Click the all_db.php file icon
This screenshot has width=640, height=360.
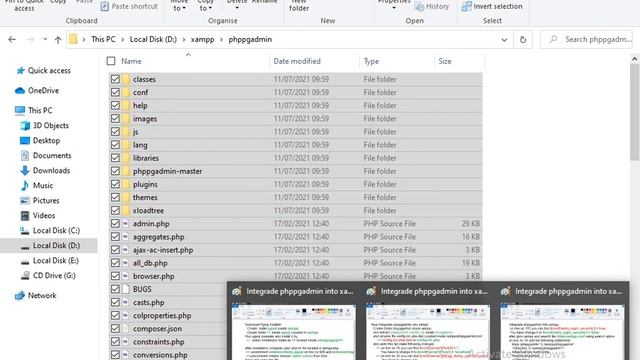(126, 263)
